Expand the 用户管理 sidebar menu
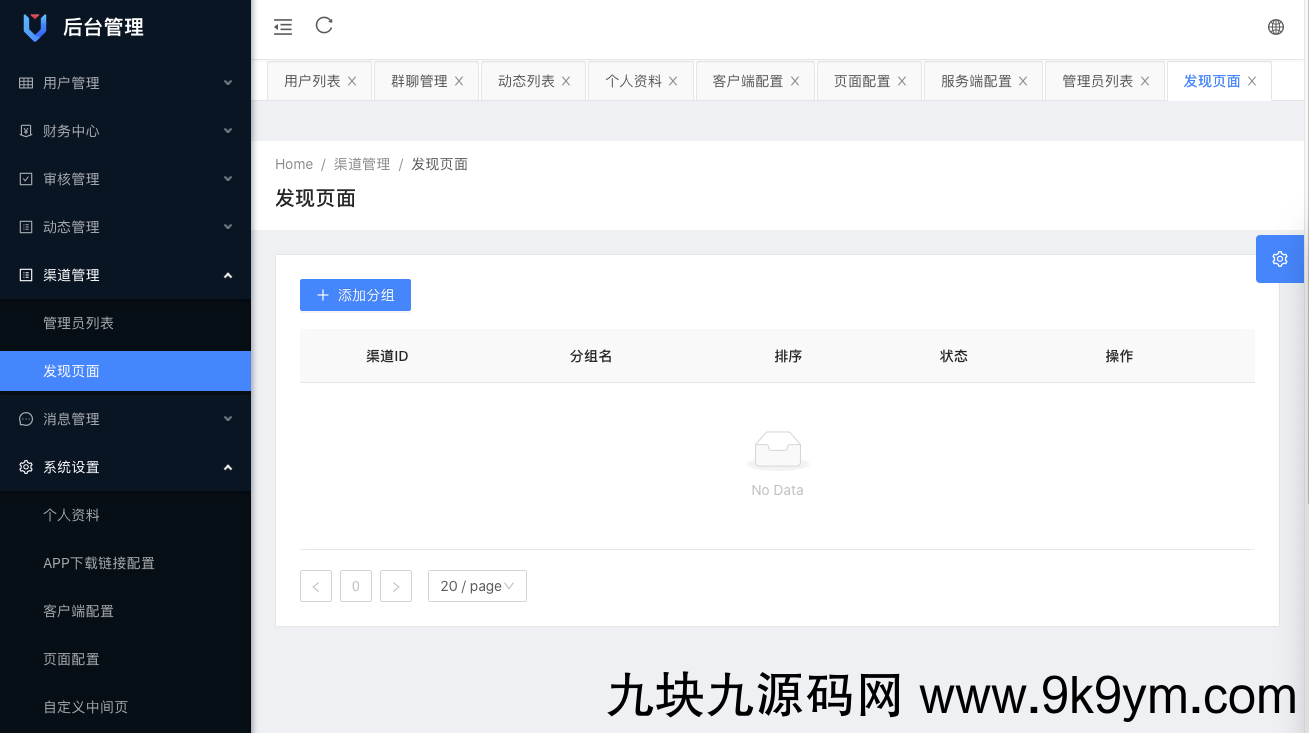Screen dimensions: 1309x733 125,82
